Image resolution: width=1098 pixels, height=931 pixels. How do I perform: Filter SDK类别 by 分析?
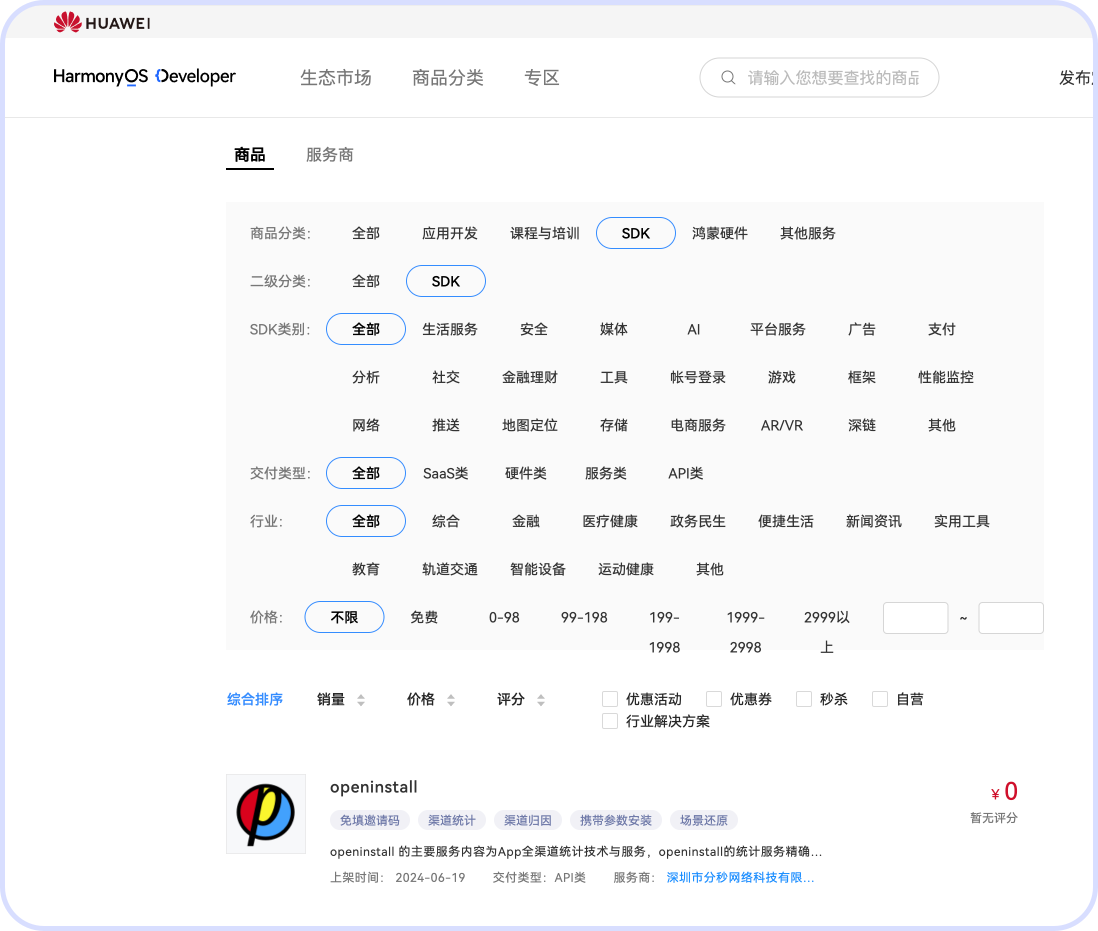pyautogui.click(x=366, y=377)
